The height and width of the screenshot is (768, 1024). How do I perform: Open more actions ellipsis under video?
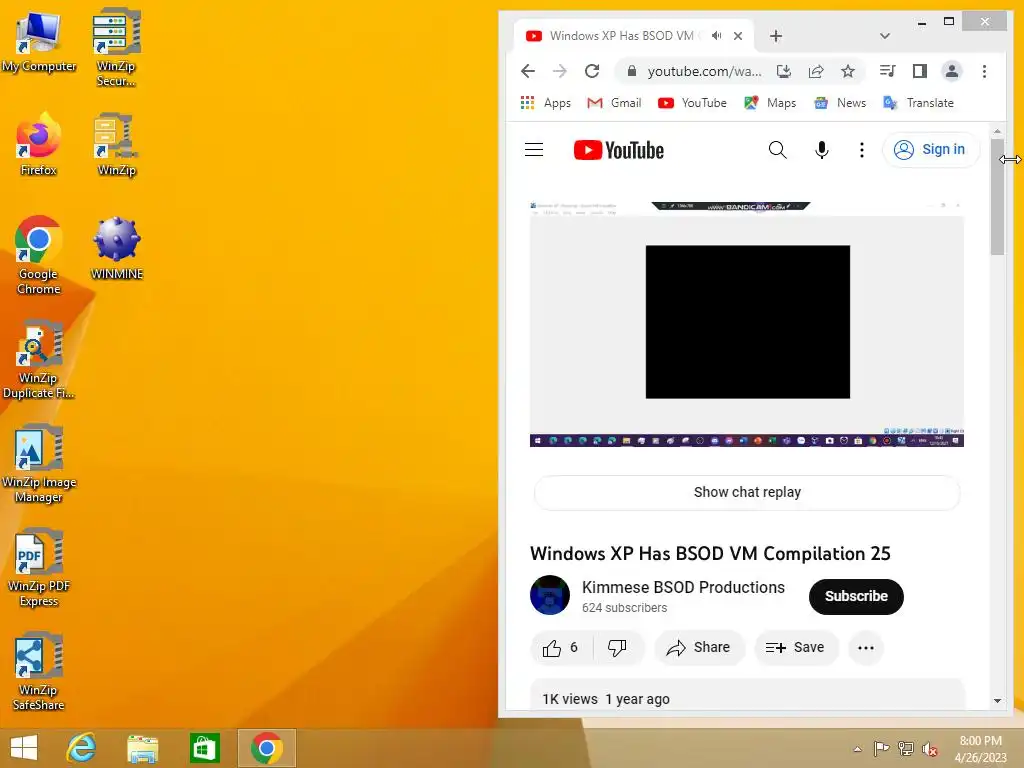coord(866,648)
